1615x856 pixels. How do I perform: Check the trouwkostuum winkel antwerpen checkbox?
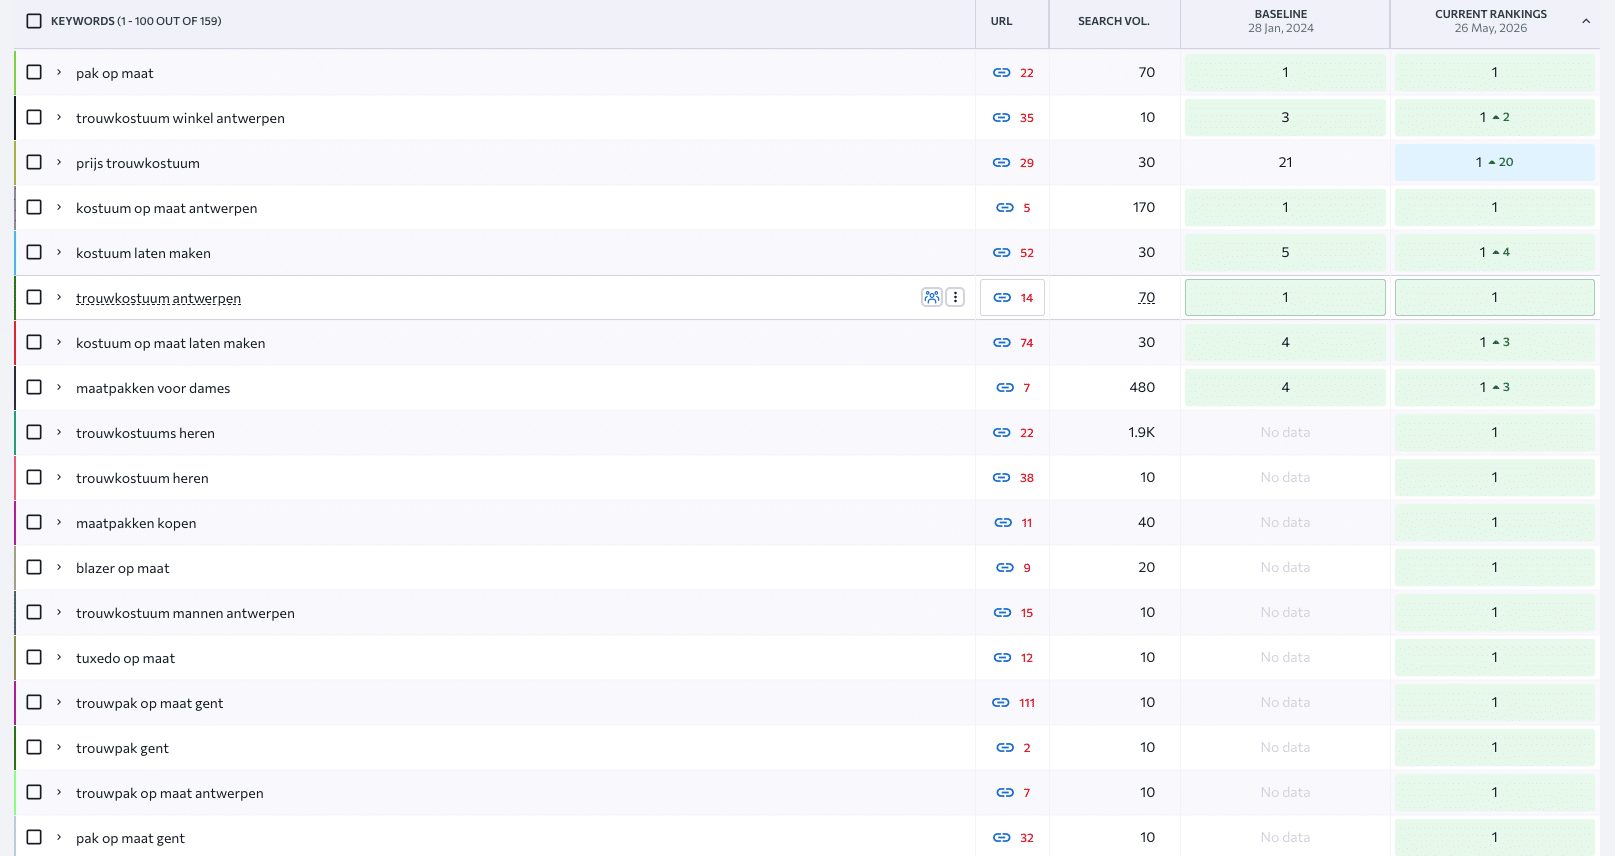pyautogui.click(x=34, y=117)
